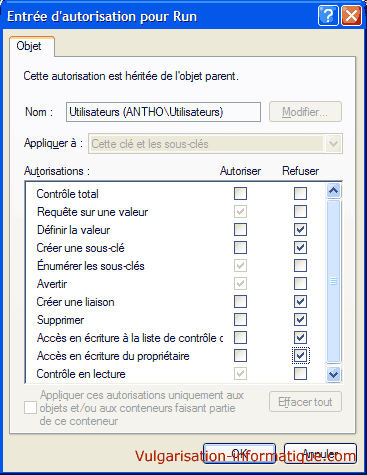Uncheck Refuser for Accès en écriture du propriétaire
This screenshot has height=475, width=367.
tap(300, 356)
